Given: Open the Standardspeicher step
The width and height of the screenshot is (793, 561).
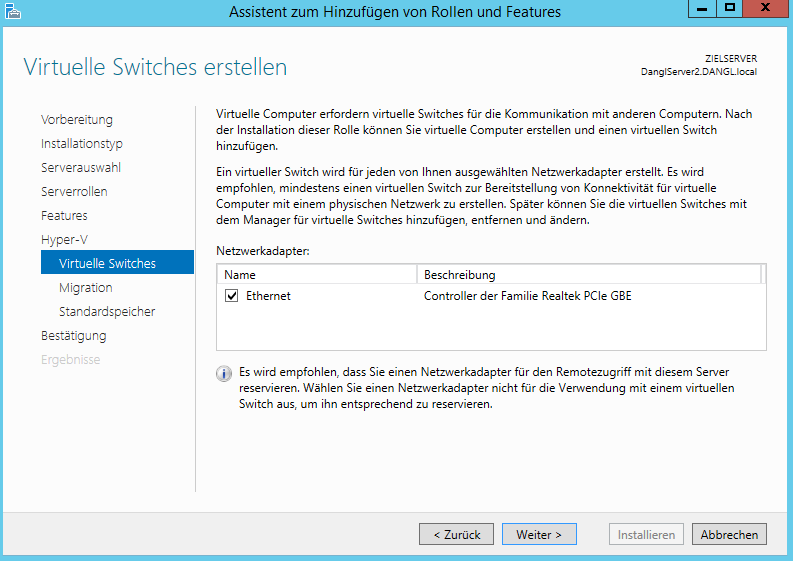Looking at the screenshot, I should pyautogui.click(x=107, y=311).
